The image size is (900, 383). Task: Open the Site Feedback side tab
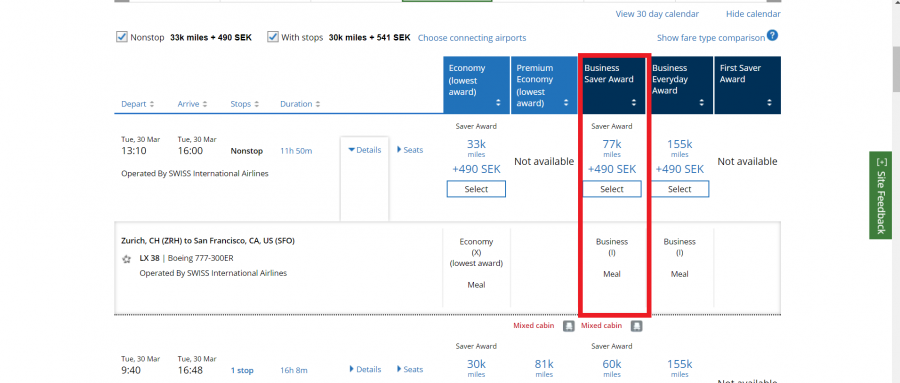click(880, 195)
